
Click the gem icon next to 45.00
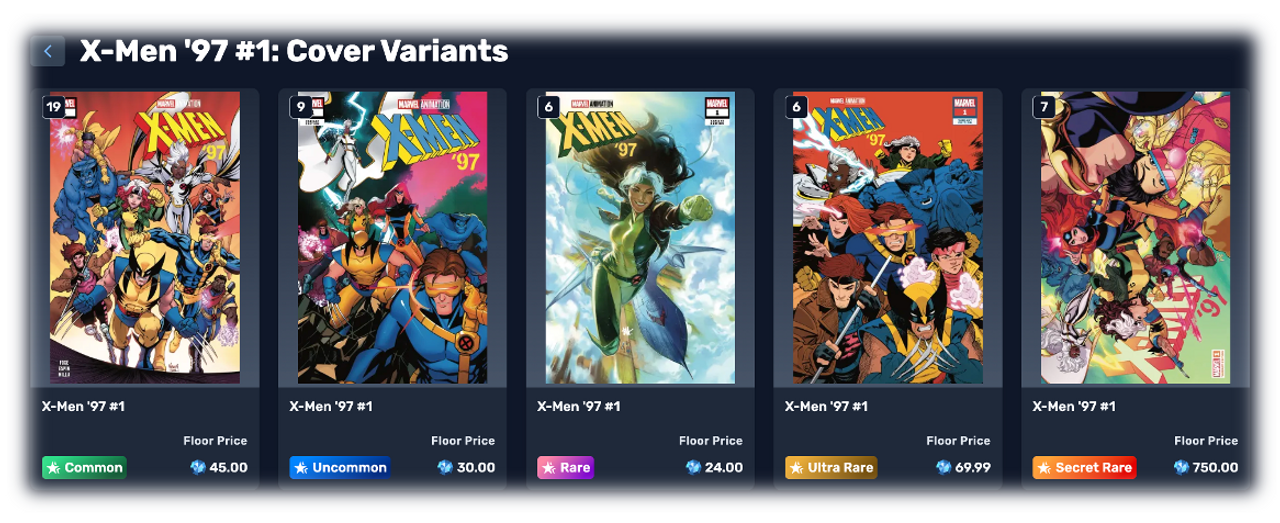pyautogui.click(x=197, y=467)
